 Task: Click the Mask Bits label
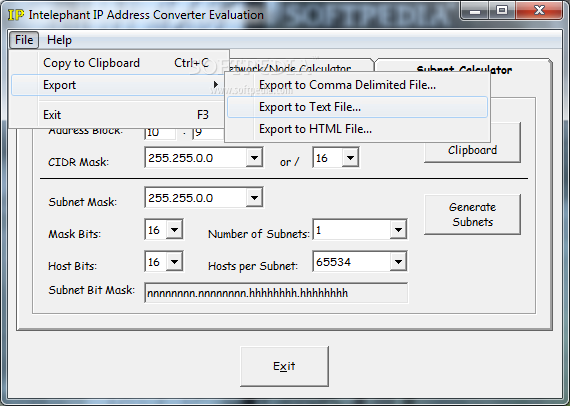[x=74, y=234]
